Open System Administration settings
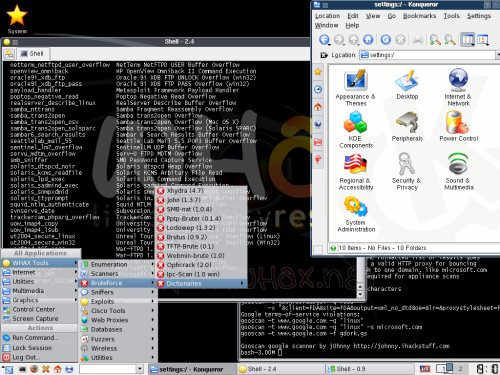 356,214
